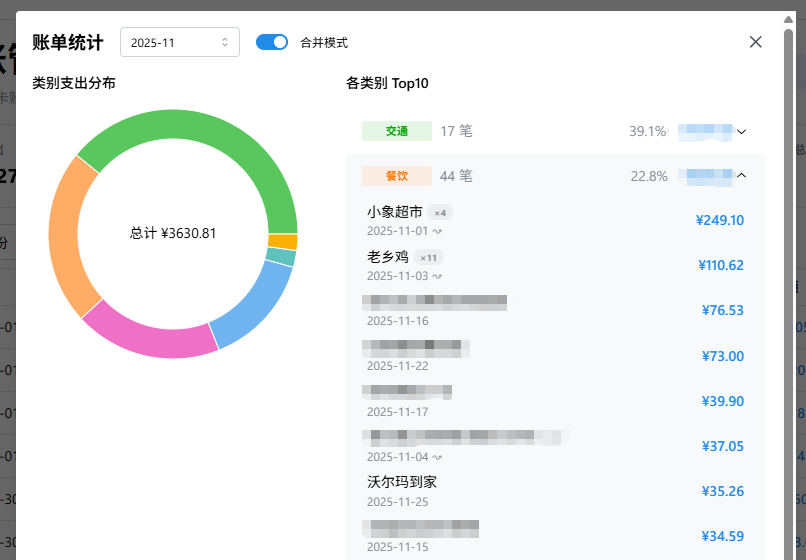Click trend icon beside date 2025-11-03
Viewport: 806px width, 560px height.
pos(437,276)
